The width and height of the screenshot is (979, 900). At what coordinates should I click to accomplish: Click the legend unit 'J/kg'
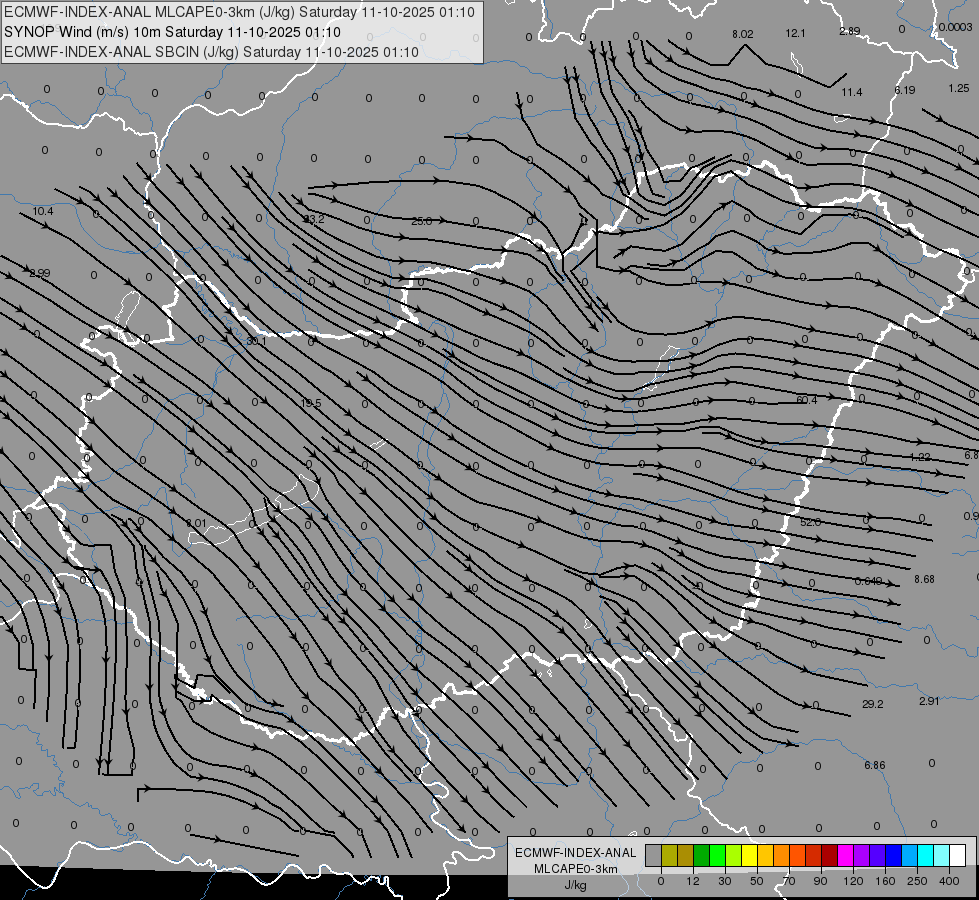pyautogui.click(x=575, y=885)
